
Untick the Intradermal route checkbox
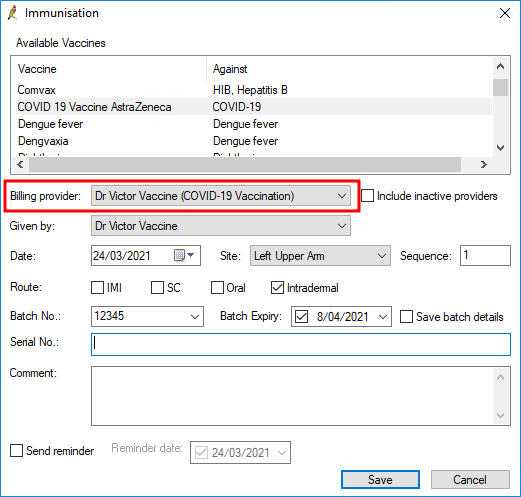[277, 288]
